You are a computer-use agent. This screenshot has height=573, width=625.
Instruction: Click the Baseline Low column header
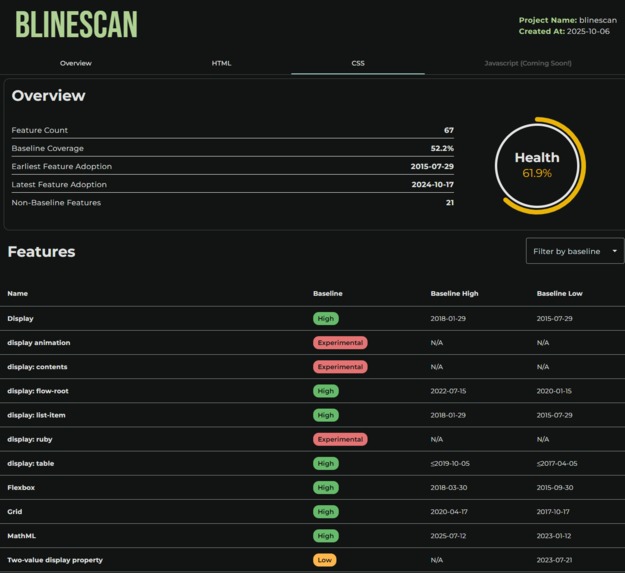click(x=560, y=293)
